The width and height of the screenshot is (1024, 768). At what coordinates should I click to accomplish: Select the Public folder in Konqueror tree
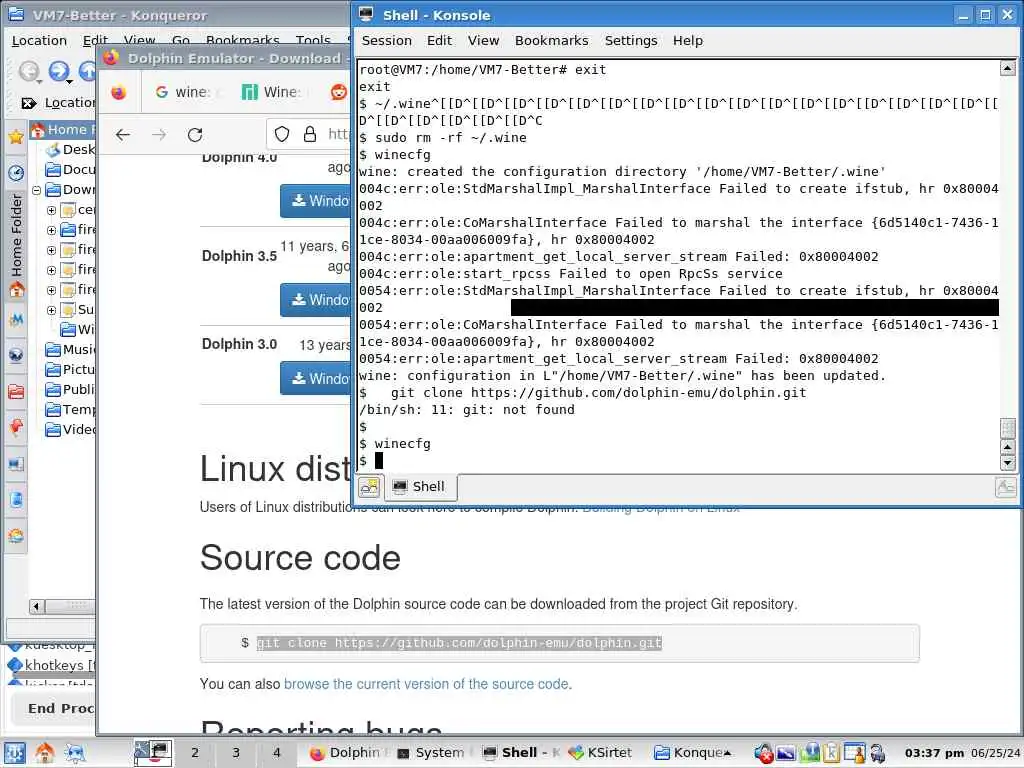[71, 390]
